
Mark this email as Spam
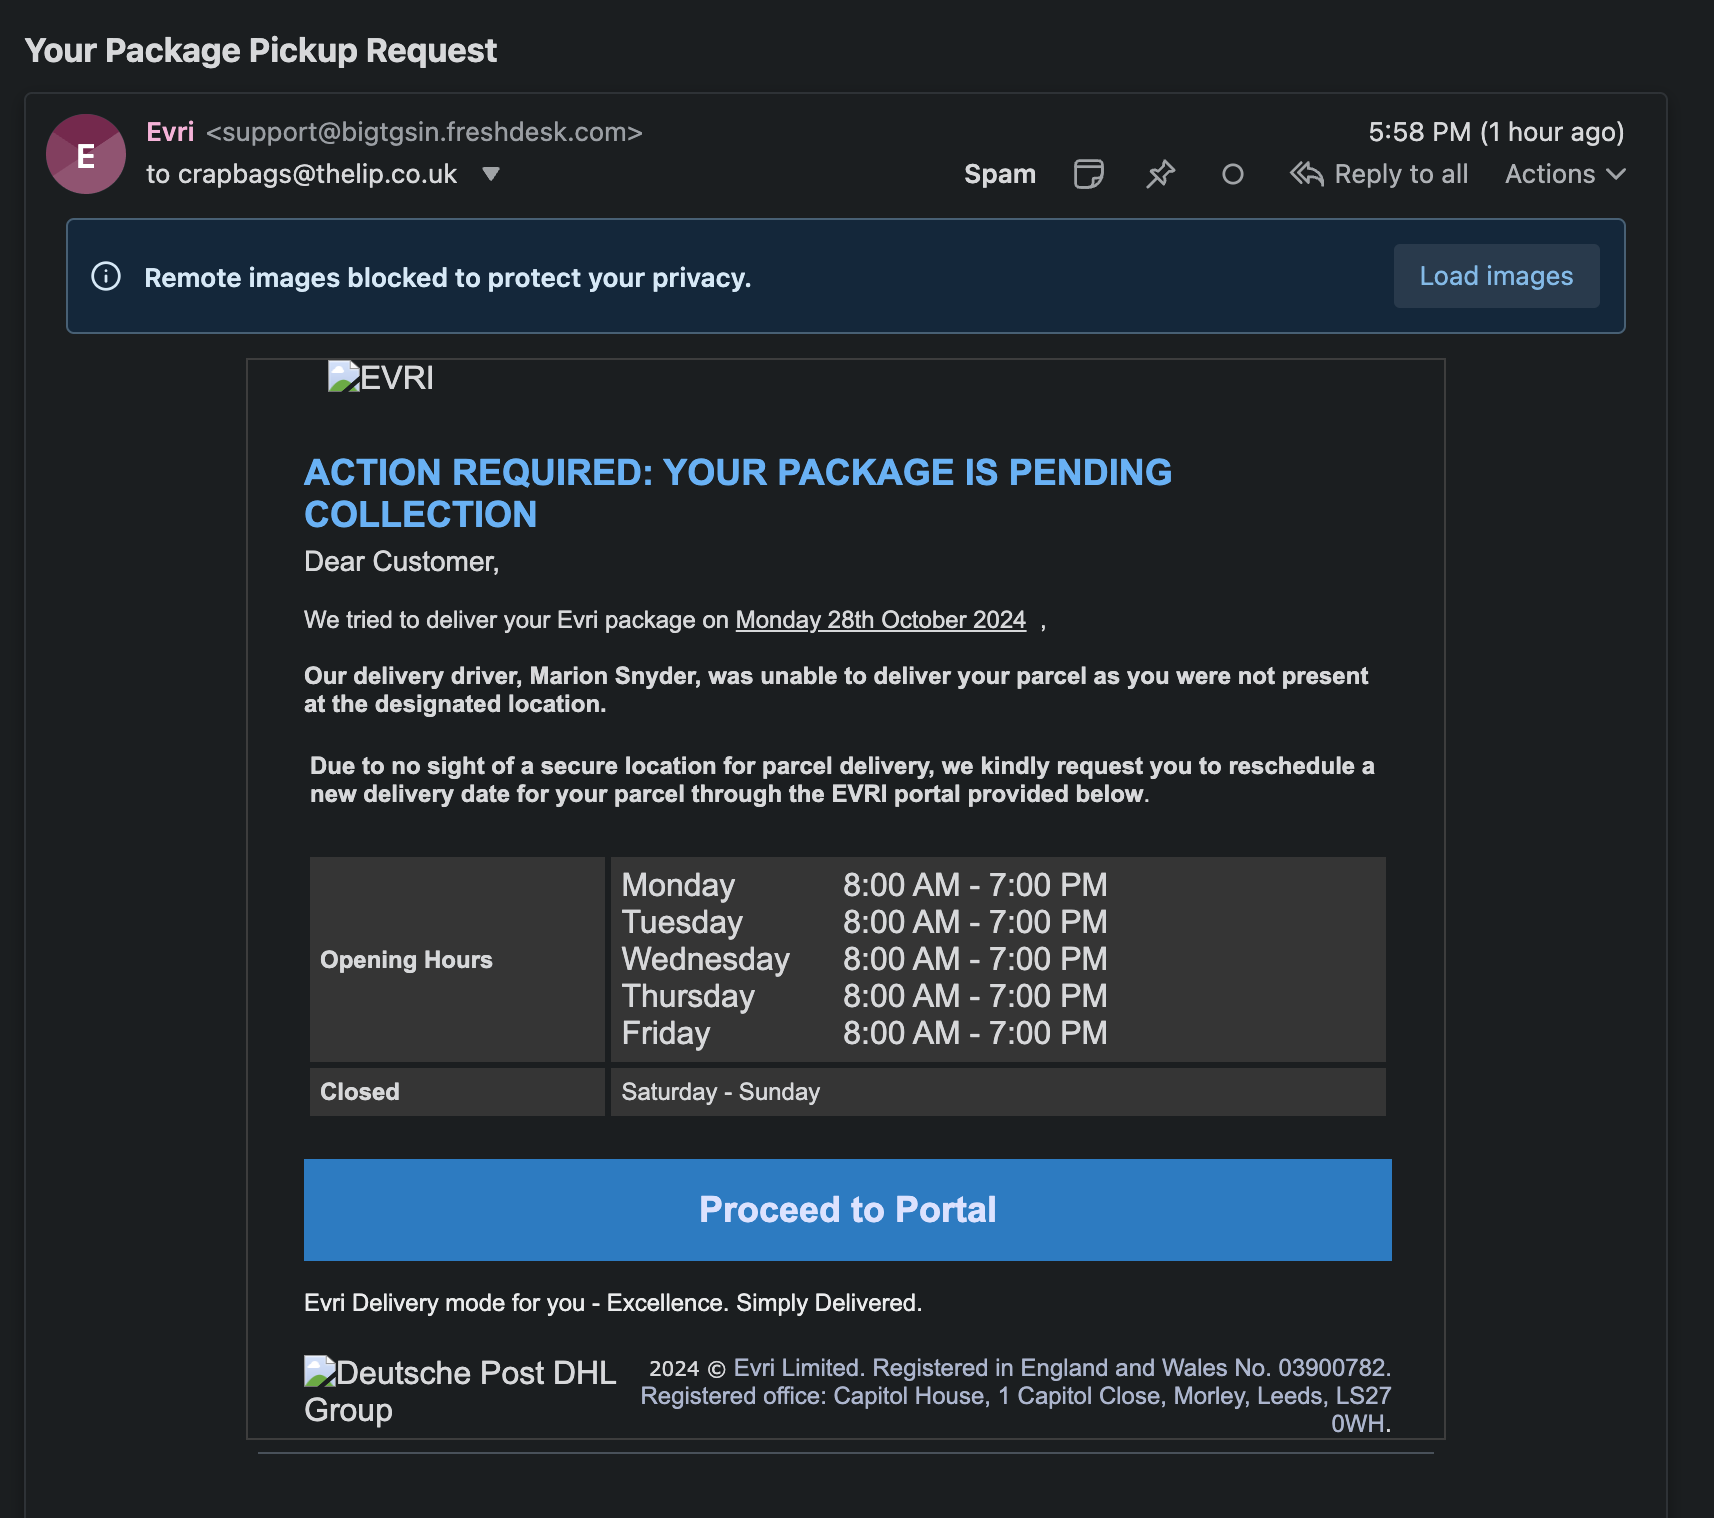999,174
